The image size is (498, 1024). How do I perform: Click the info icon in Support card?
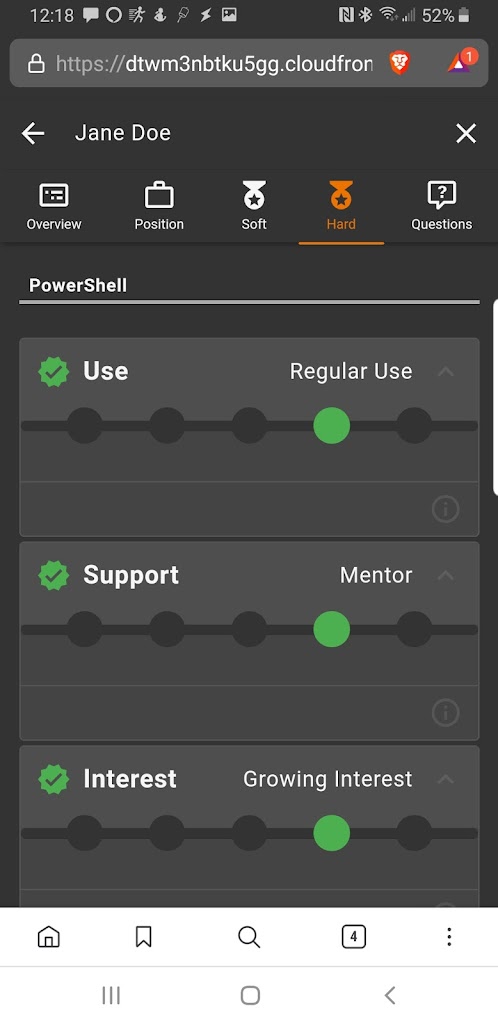pos(446,713)
